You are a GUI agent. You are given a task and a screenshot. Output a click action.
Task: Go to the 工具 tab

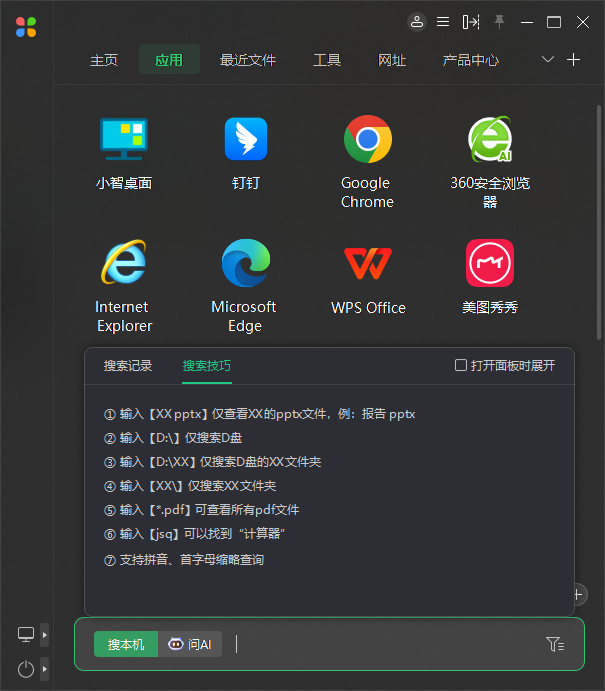327,59
